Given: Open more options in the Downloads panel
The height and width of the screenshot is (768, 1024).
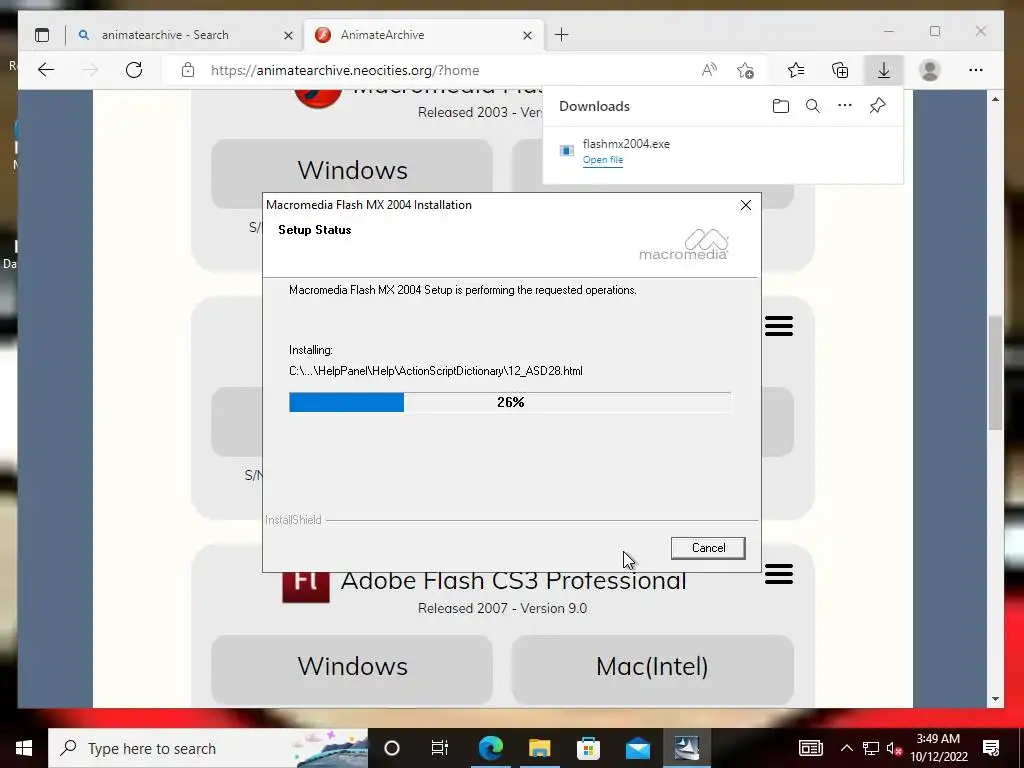Looking at the screenshot, I should click(844, 105).
